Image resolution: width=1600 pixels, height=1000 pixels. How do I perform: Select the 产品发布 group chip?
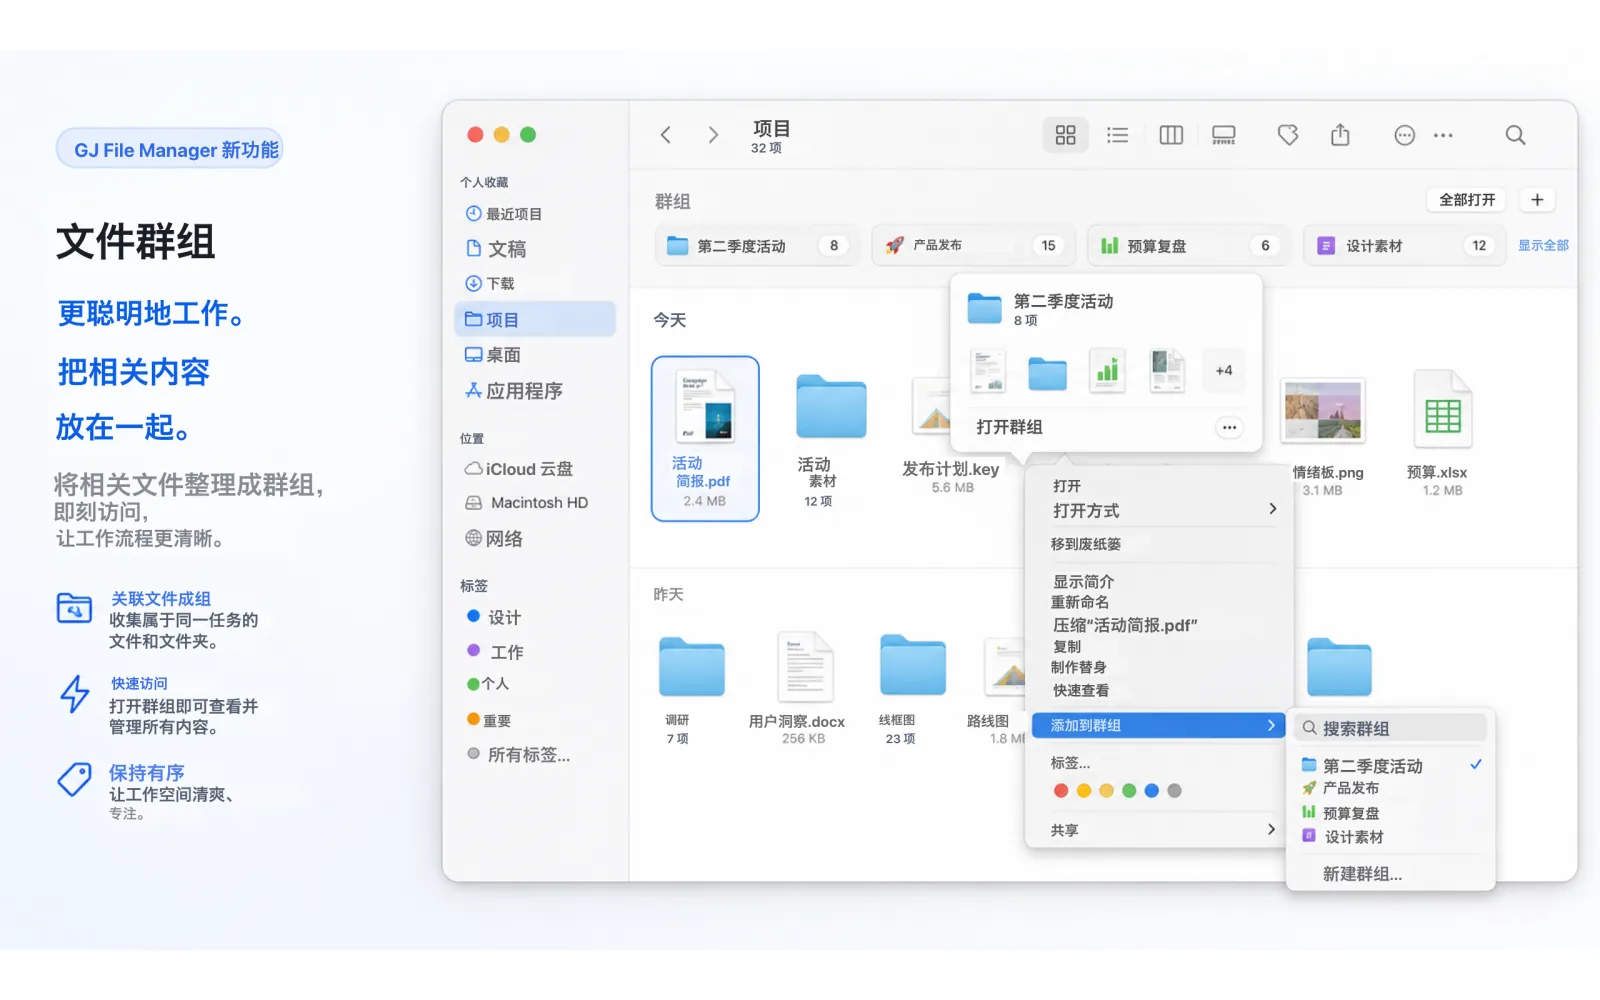coord(973,245)
